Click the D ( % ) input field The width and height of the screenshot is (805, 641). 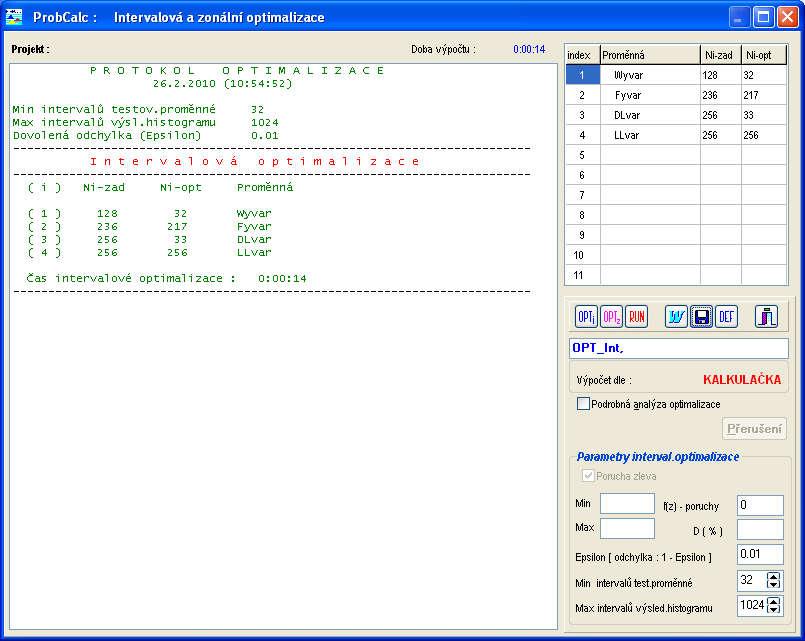coord(760,530)
